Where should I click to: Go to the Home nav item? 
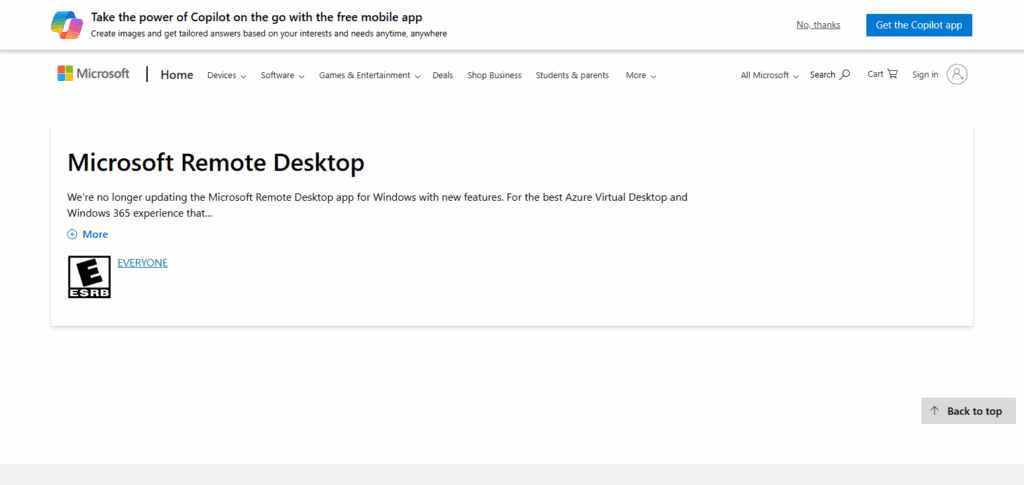tap(177, 75)
